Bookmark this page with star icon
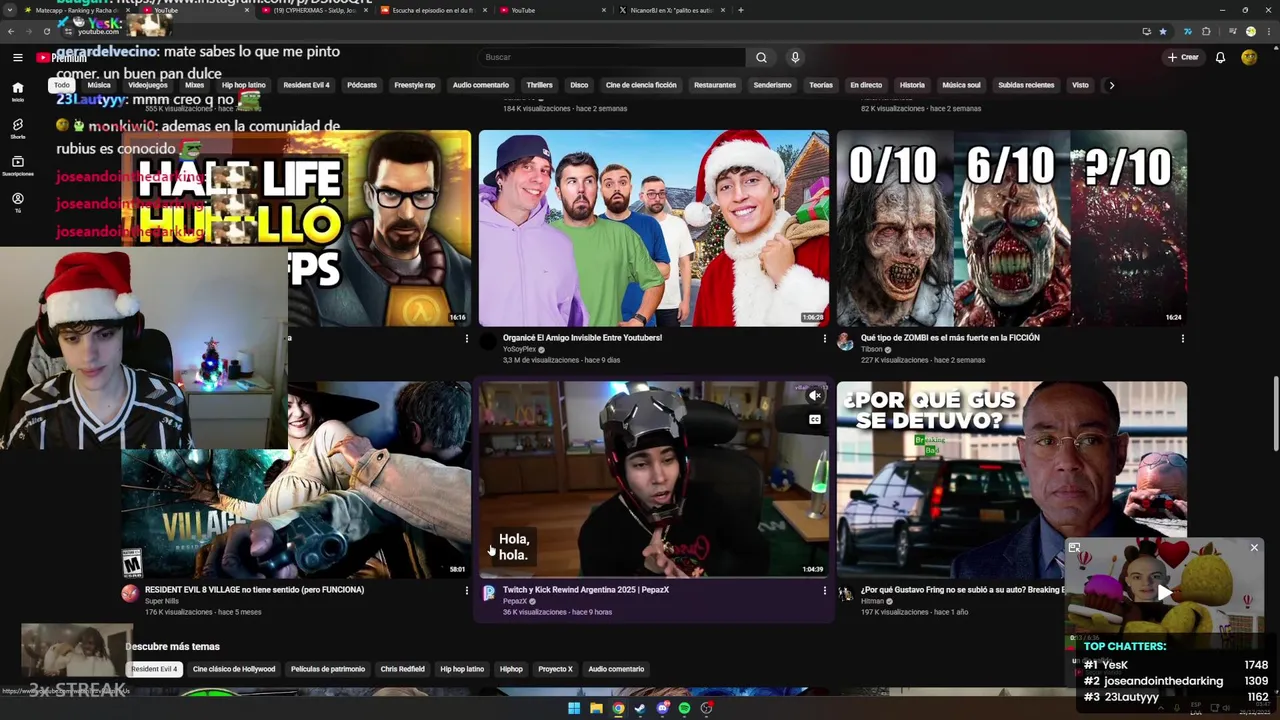The image size is (1280, 720). pos(1163,31)
